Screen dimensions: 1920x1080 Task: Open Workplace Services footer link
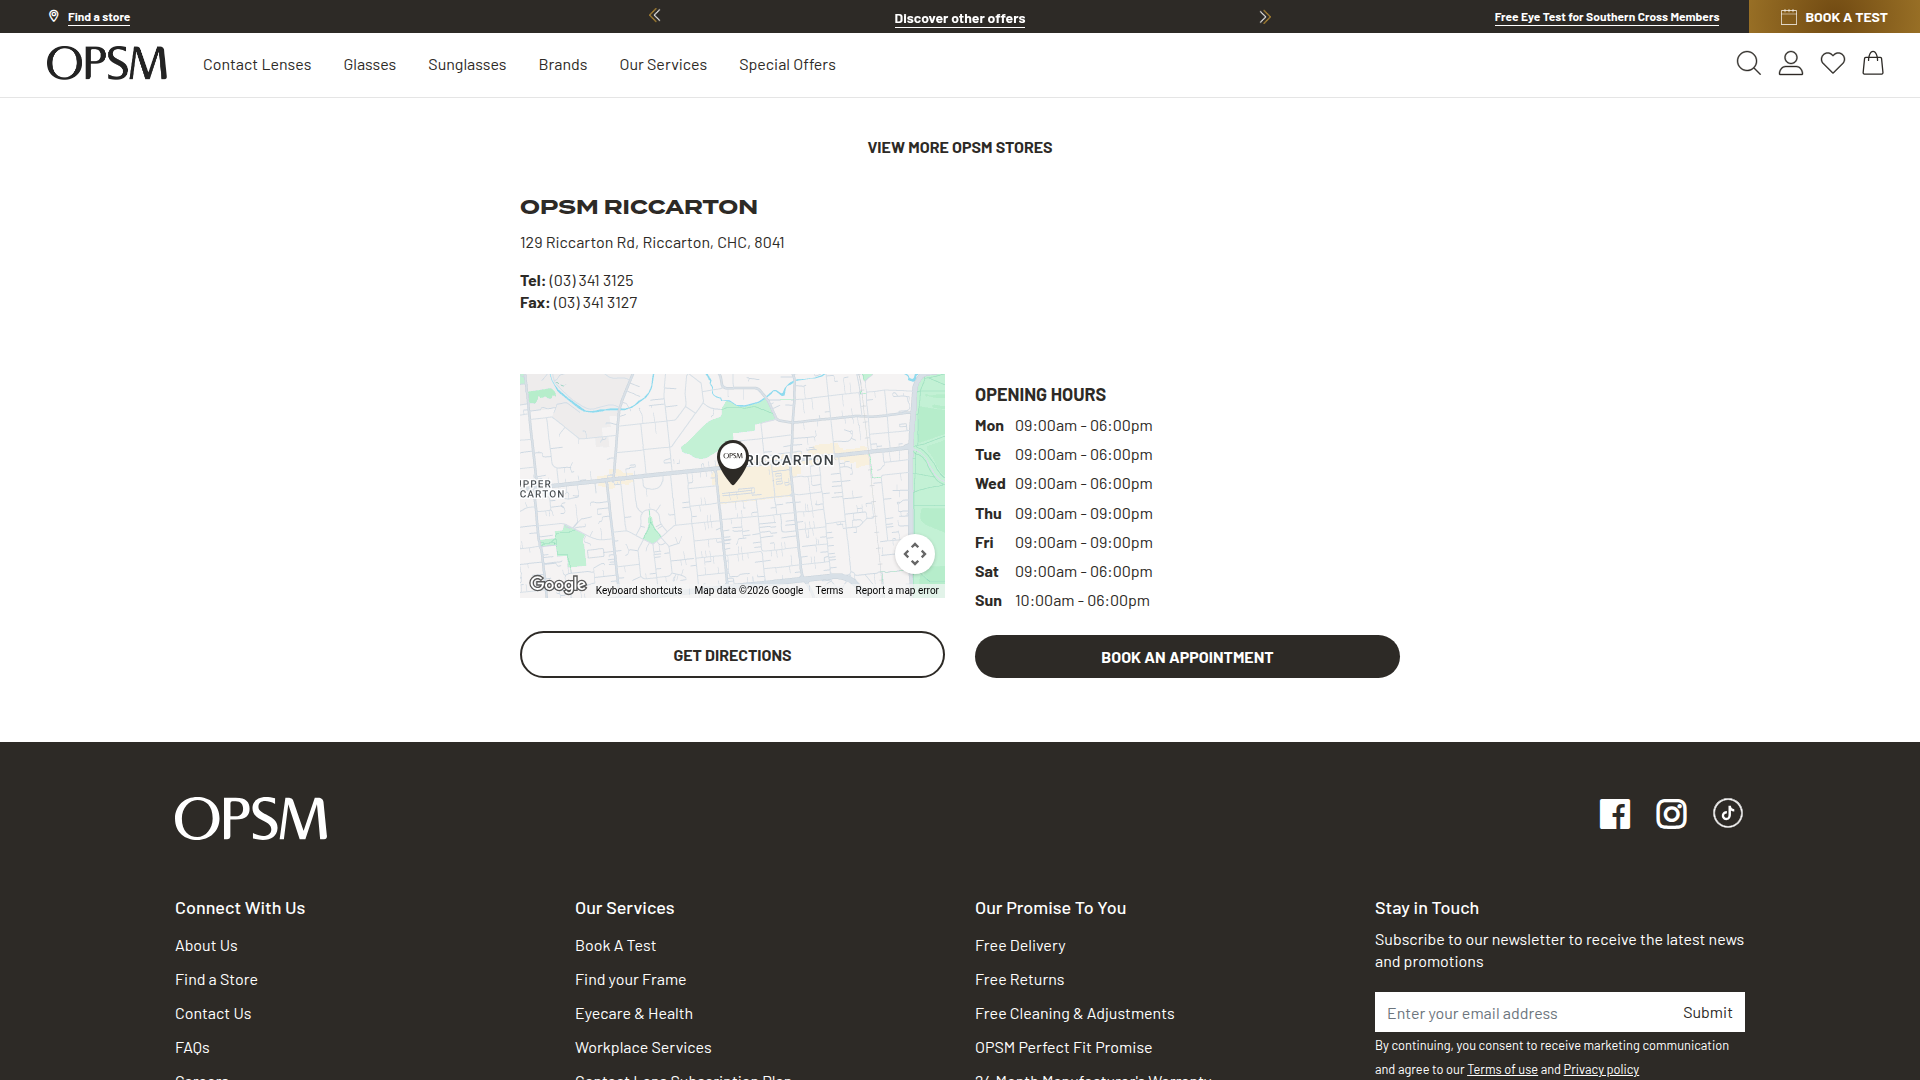643,1048
